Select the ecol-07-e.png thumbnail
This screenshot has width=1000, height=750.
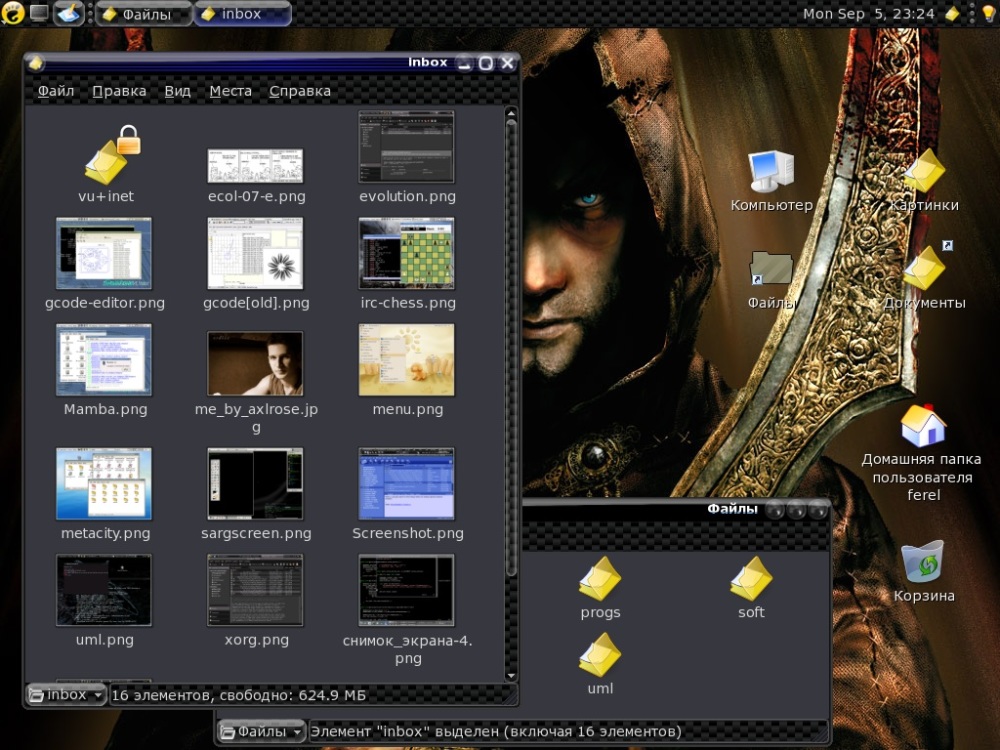pos(255,166)
